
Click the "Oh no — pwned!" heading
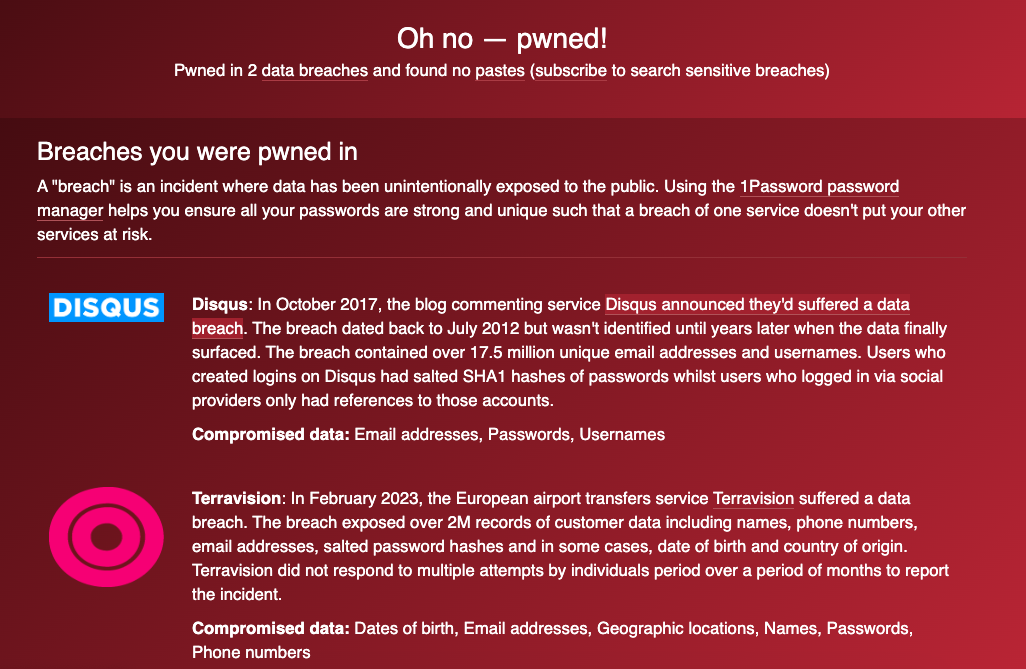[x=502, y=39]
